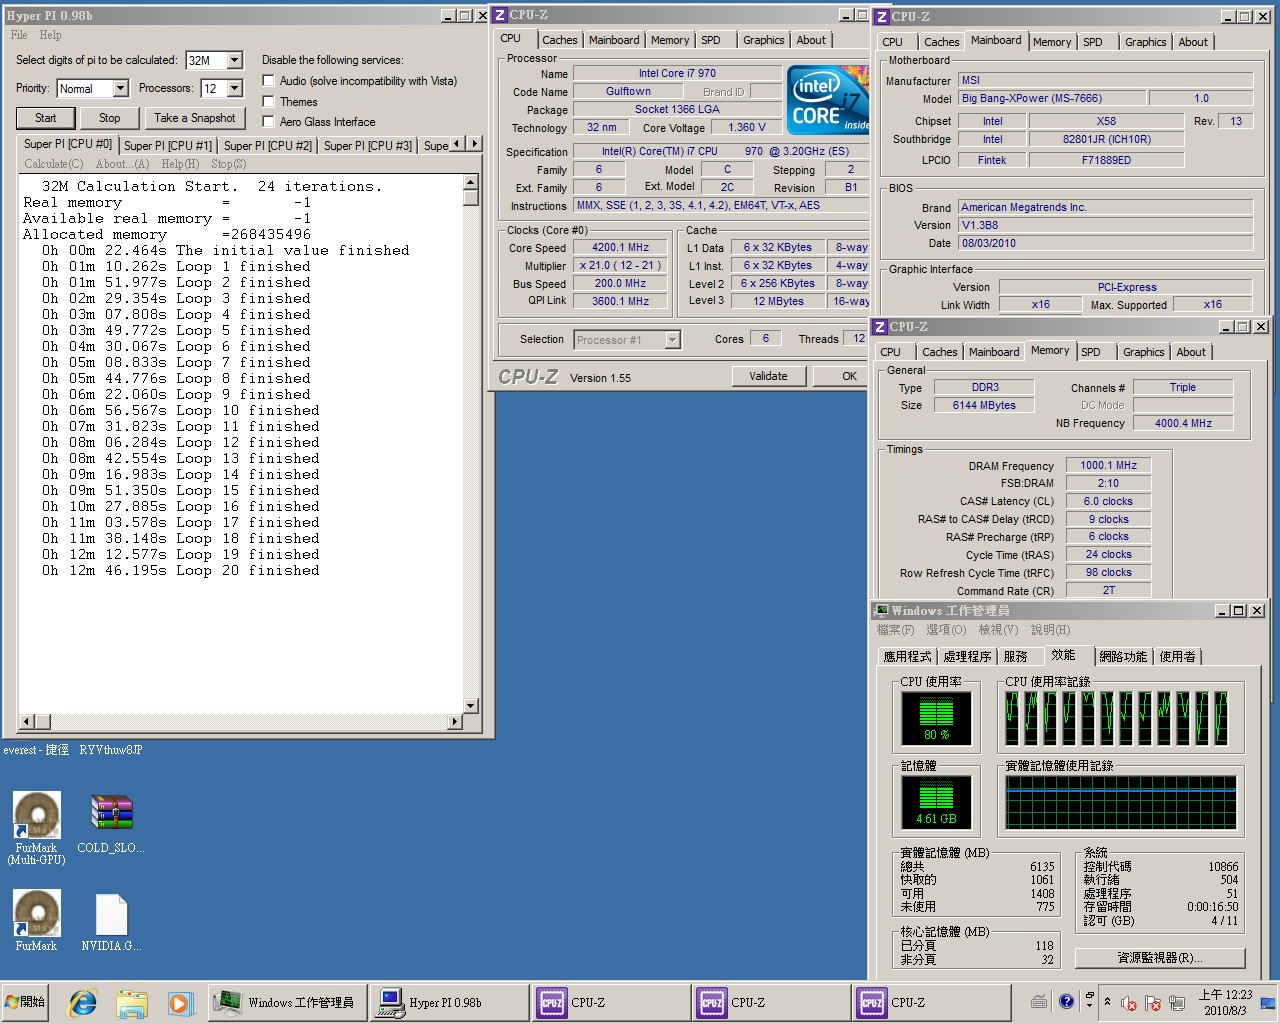1280x1024 pixels.
Task: Open language bar options small arrow
Action: (1089, 1005)
